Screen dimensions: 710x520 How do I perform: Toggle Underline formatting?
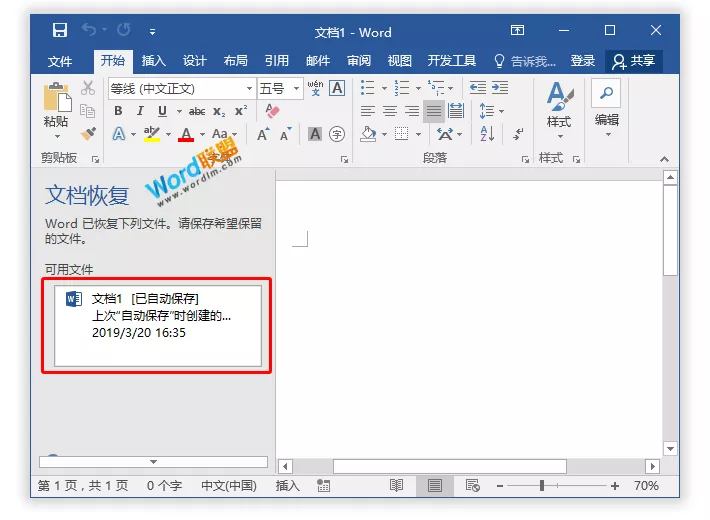(162, 111)
